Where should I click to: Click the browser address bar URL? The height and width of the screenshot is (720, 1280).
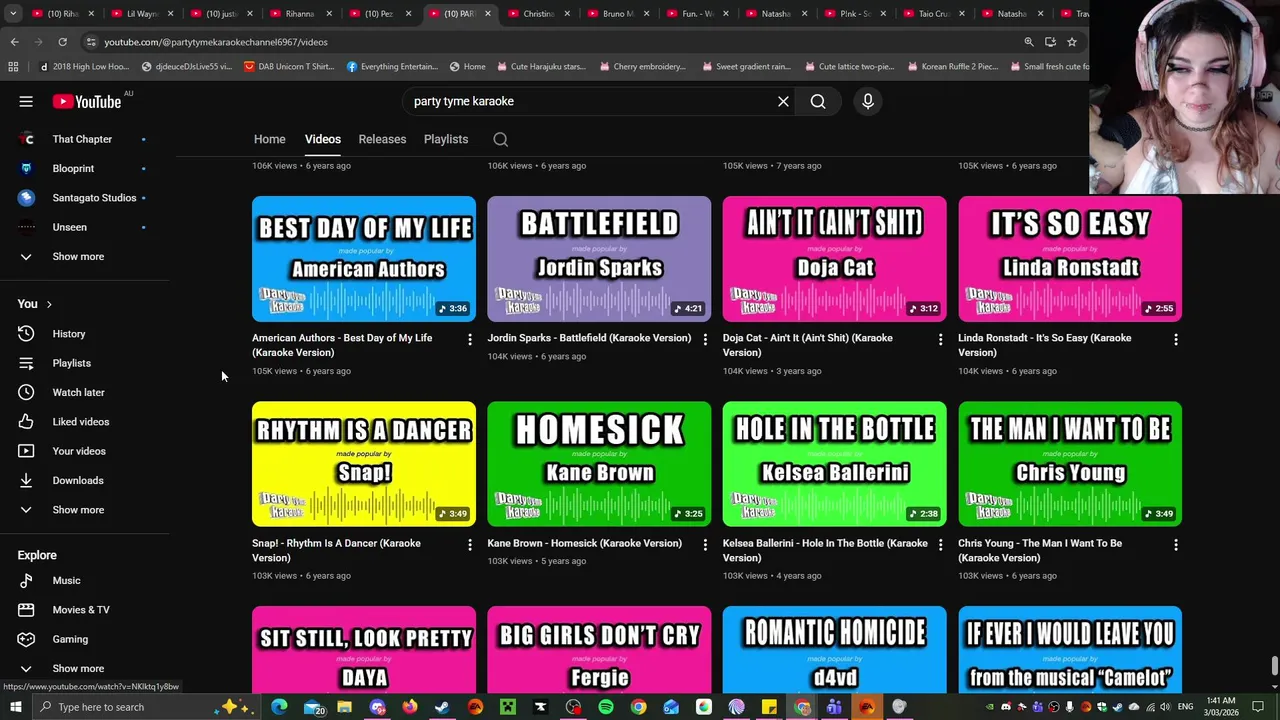tap(215, 42)
